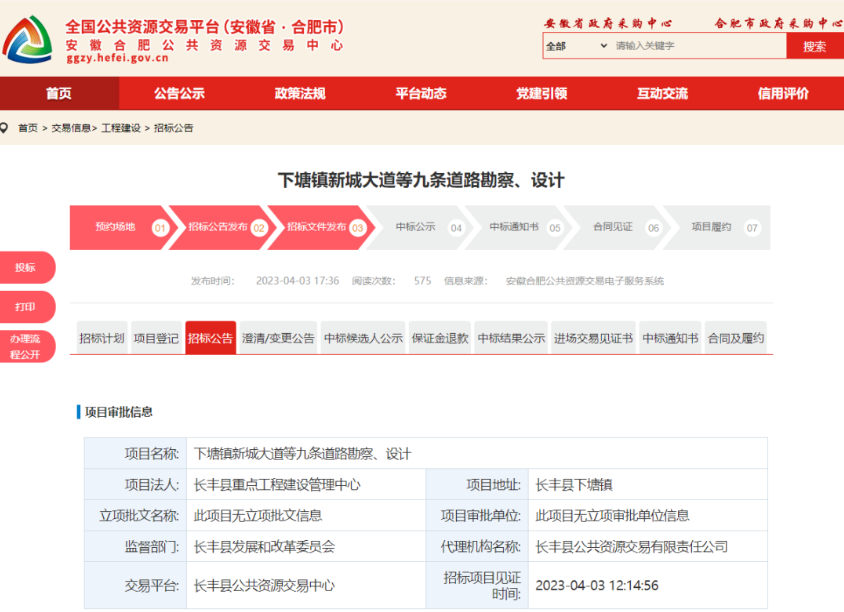
Task: Switch to 中标候选人公示 tab
Action: (x=363, y=338)
